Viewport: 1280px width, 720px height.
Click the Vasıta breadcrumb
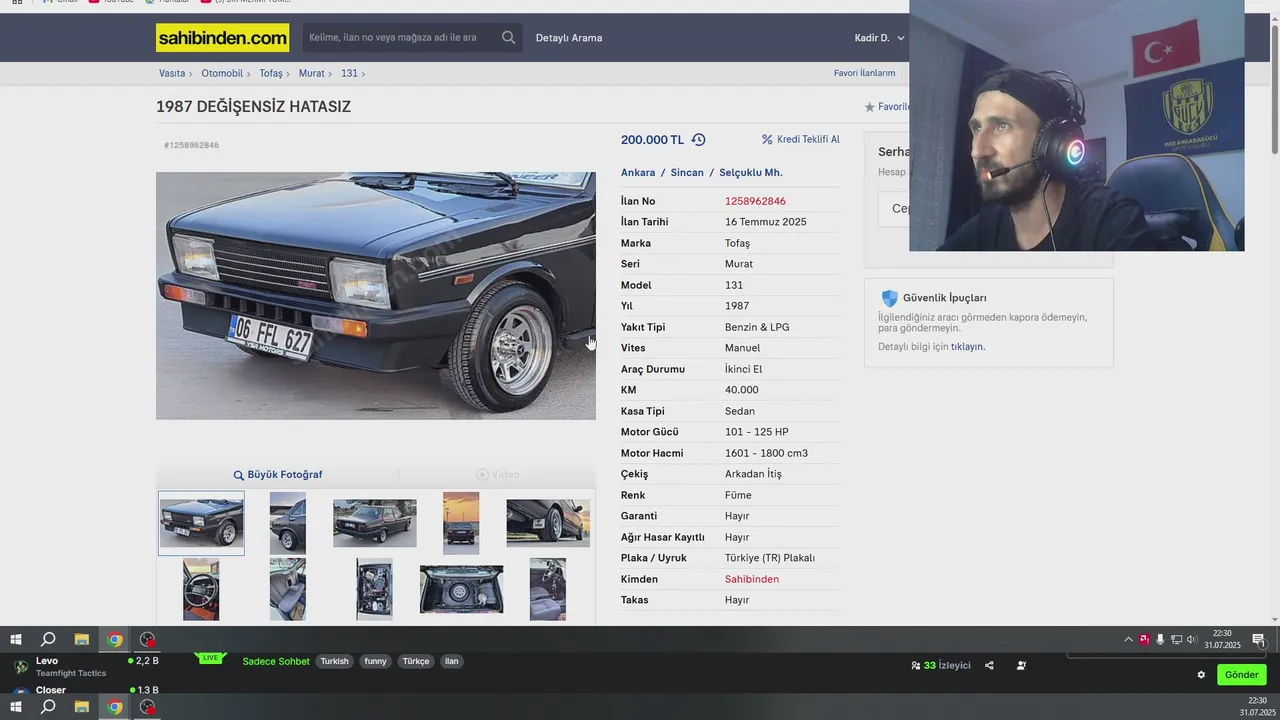(x=172, y=74)
